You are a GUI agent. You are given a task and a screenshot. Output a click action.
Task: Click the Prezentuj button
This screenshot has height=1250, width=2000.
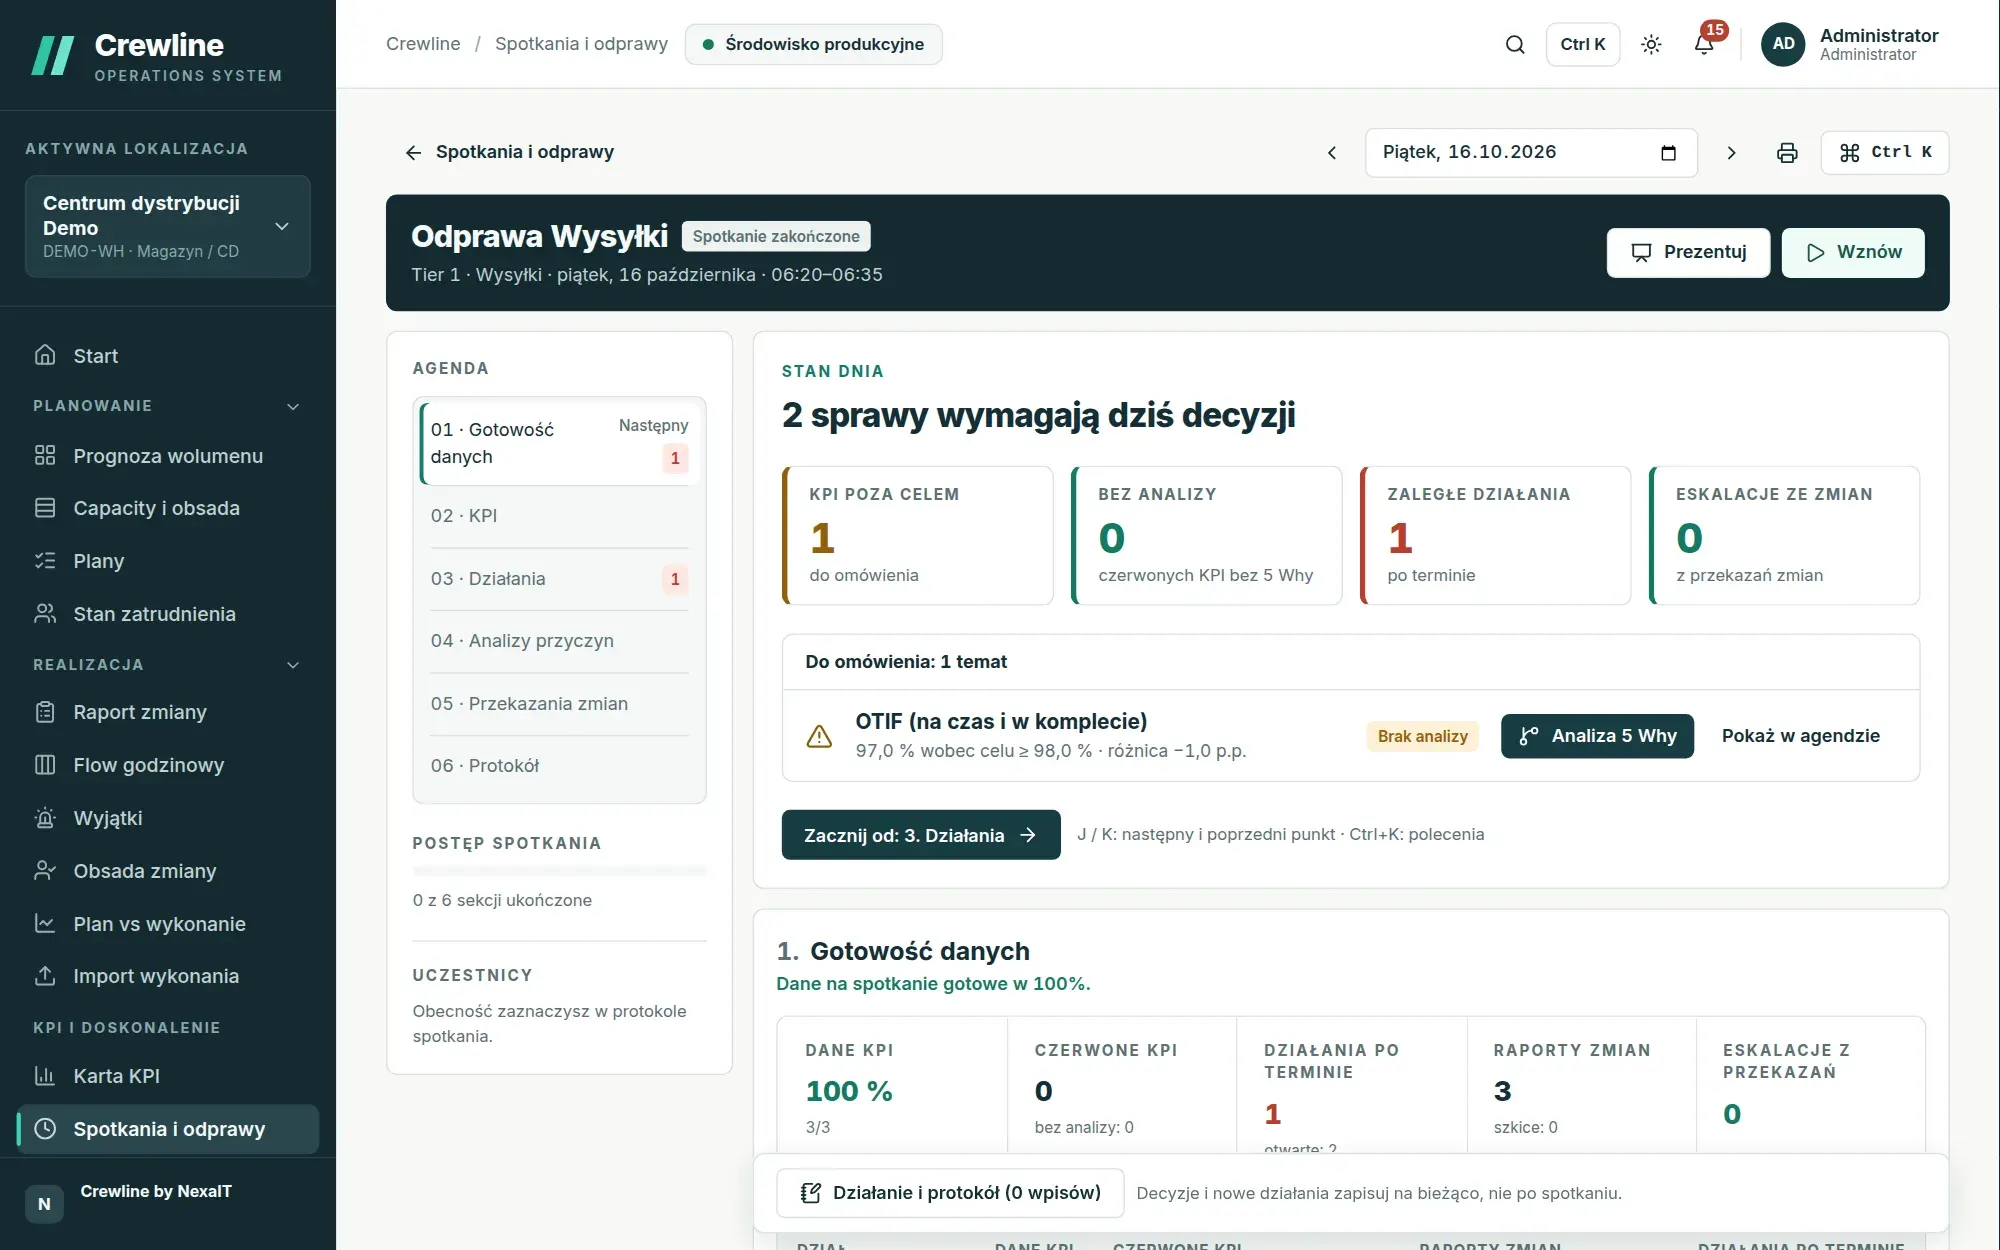[1688, 253]
